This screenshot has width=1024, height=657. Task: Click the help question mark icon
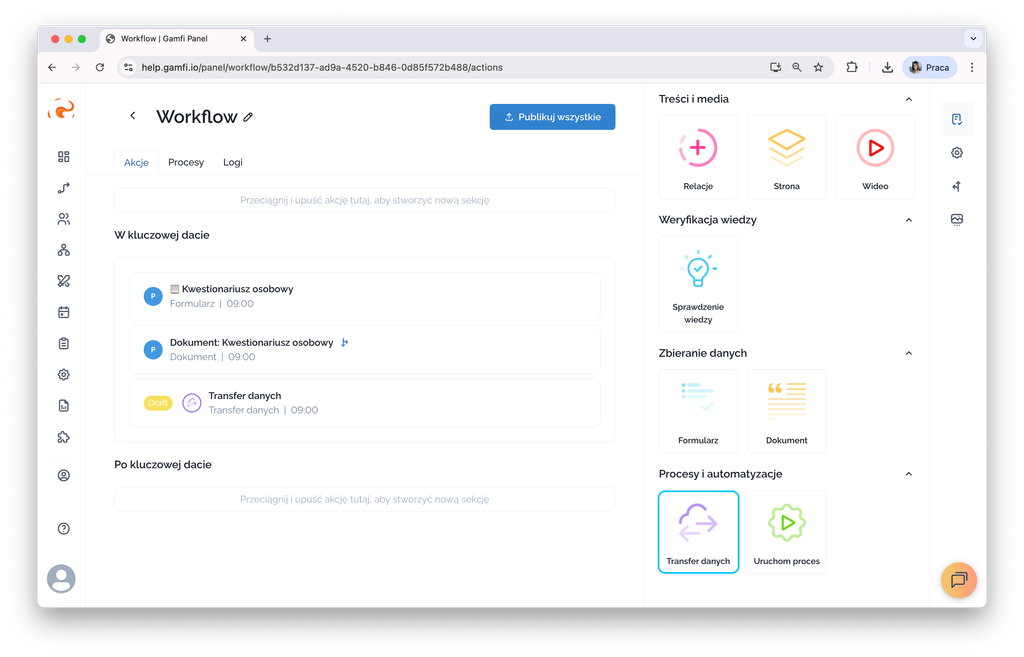click(x=64, y=528)
